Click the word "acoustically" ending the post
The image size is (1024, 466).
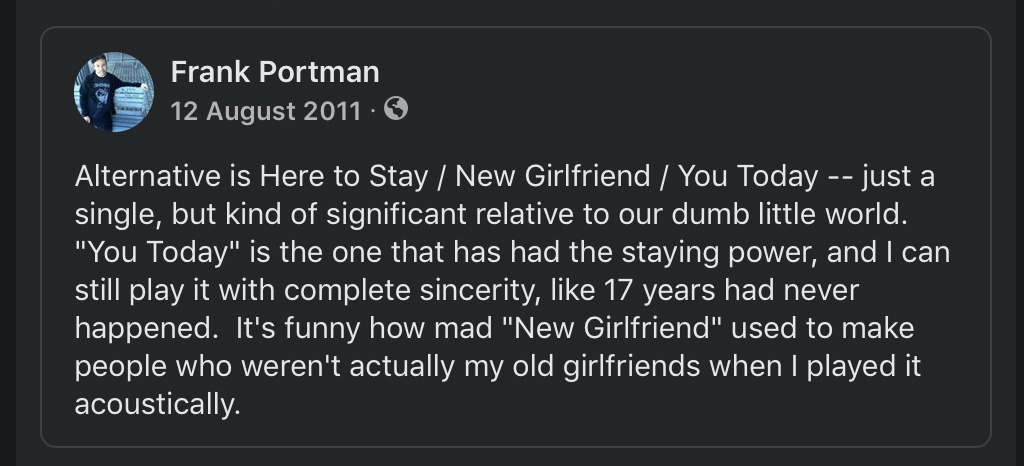coord(157,405)
